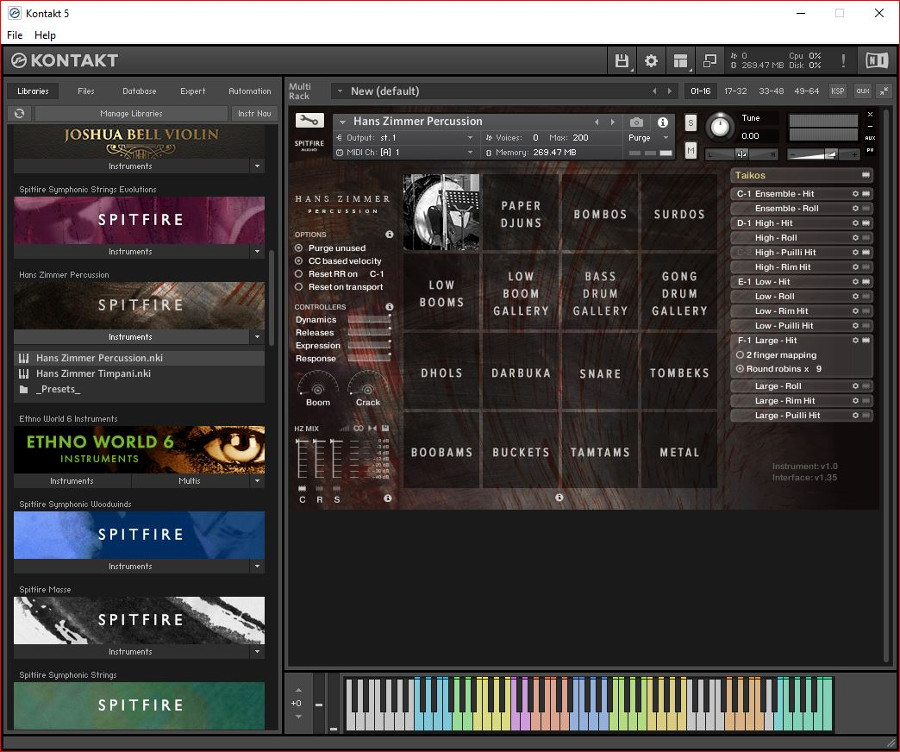This screenshot has width=900, height=752.
Task: Mute the instrument with M button
Action: click(x=690, y=150)
